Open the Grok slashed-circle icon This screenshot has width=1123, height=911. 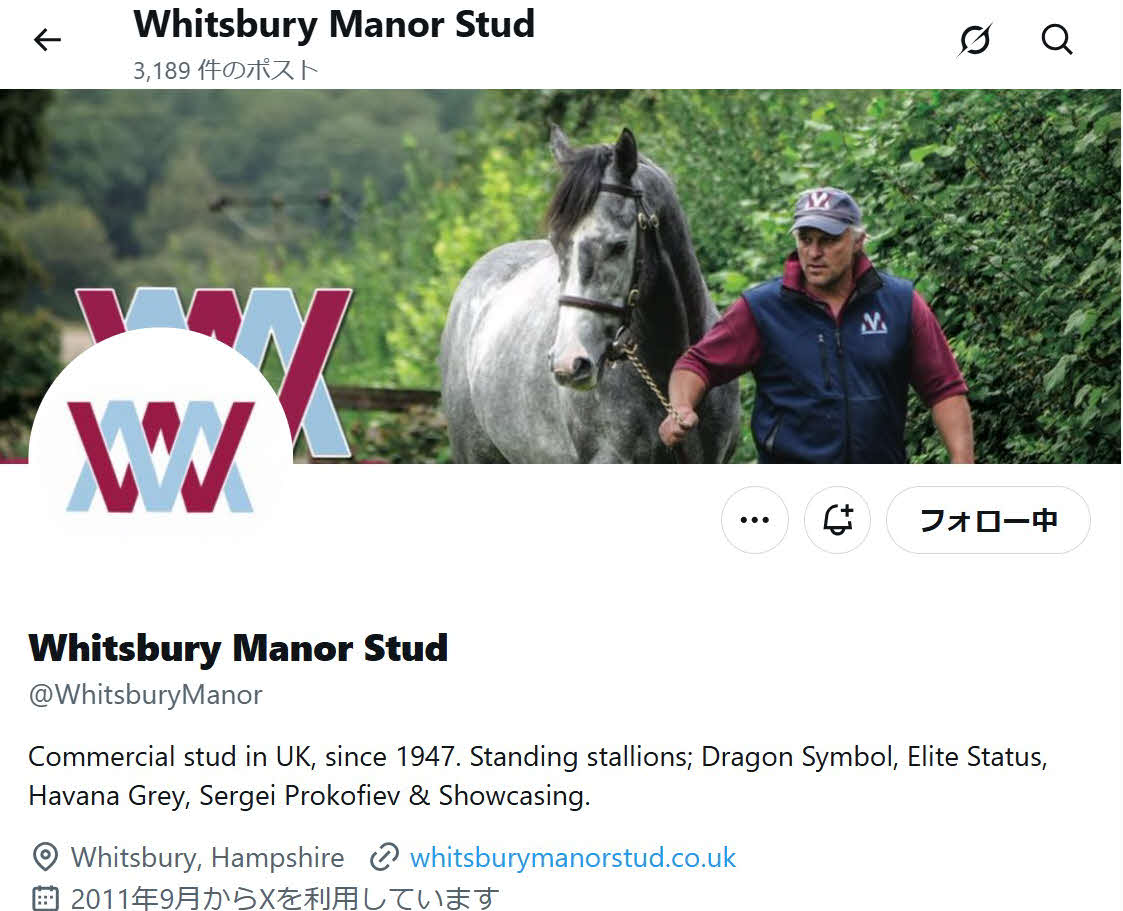tap(975, 39)
